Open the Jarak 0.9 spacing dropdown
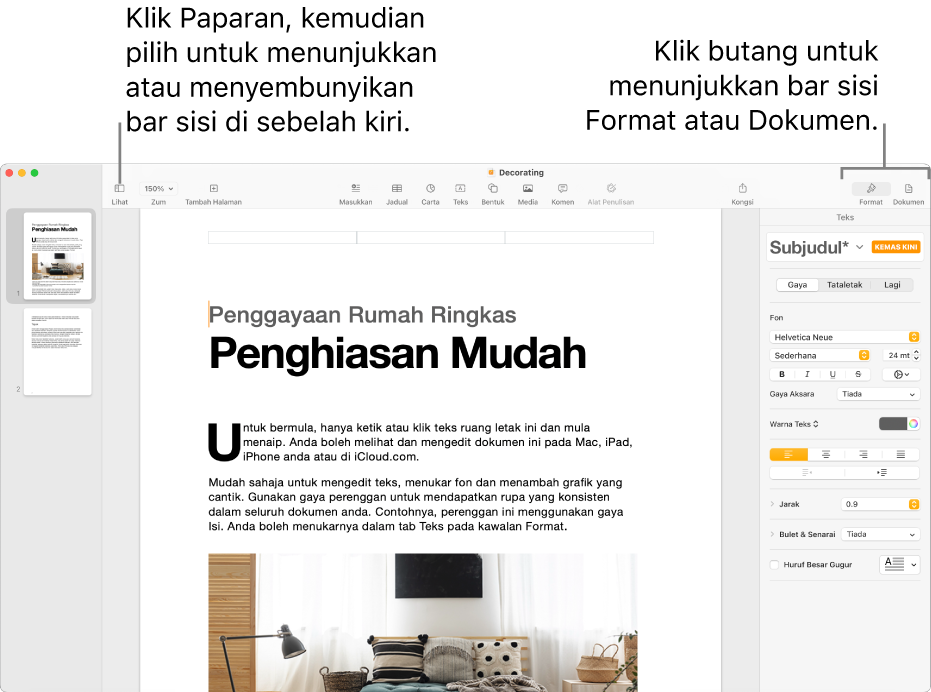Viewport: 931px width, 692px height. tap(881, 504)
